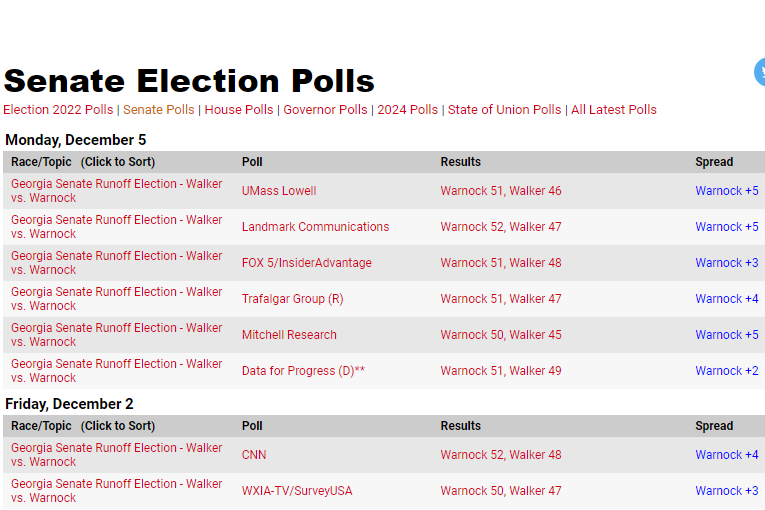Open the UMass Lowell poll
This screenshot has height=510, width=765.
click(279, 191)
